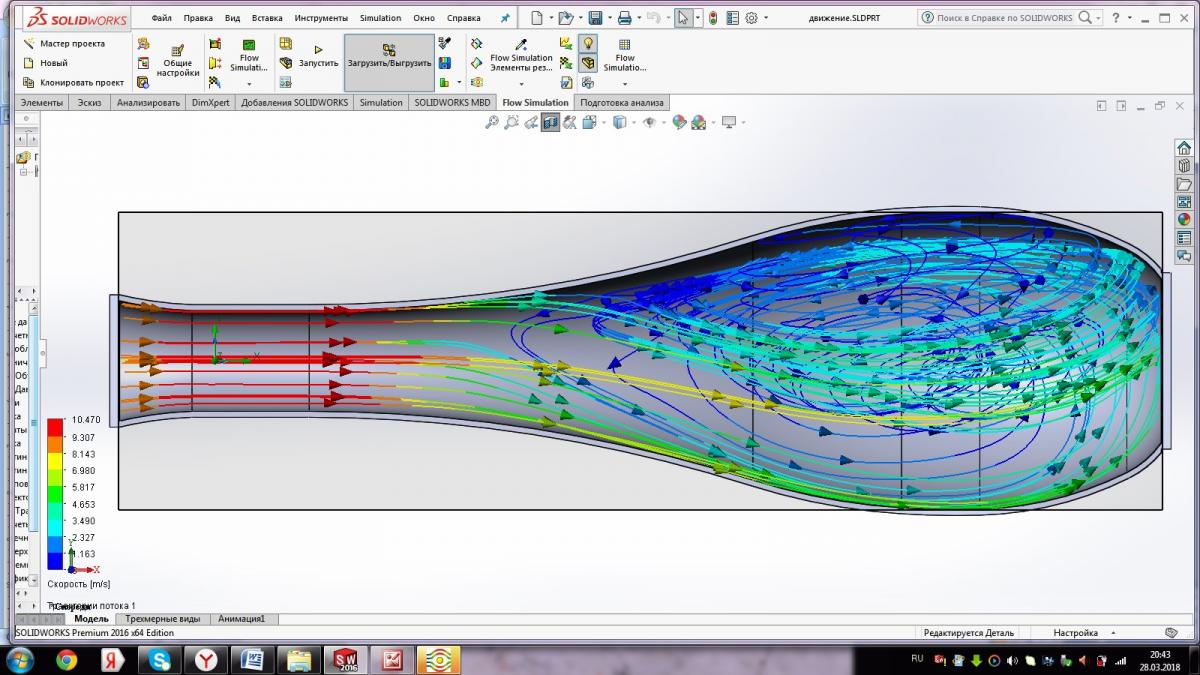Open the Справка menu
This screenshot has width=1200, height=675.
(x=464, y=18)
